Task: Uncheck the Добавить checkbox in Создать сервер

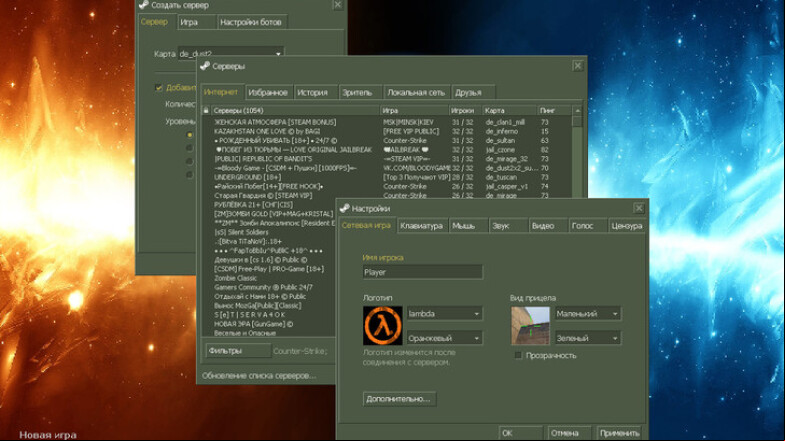Action: (159, 88)
